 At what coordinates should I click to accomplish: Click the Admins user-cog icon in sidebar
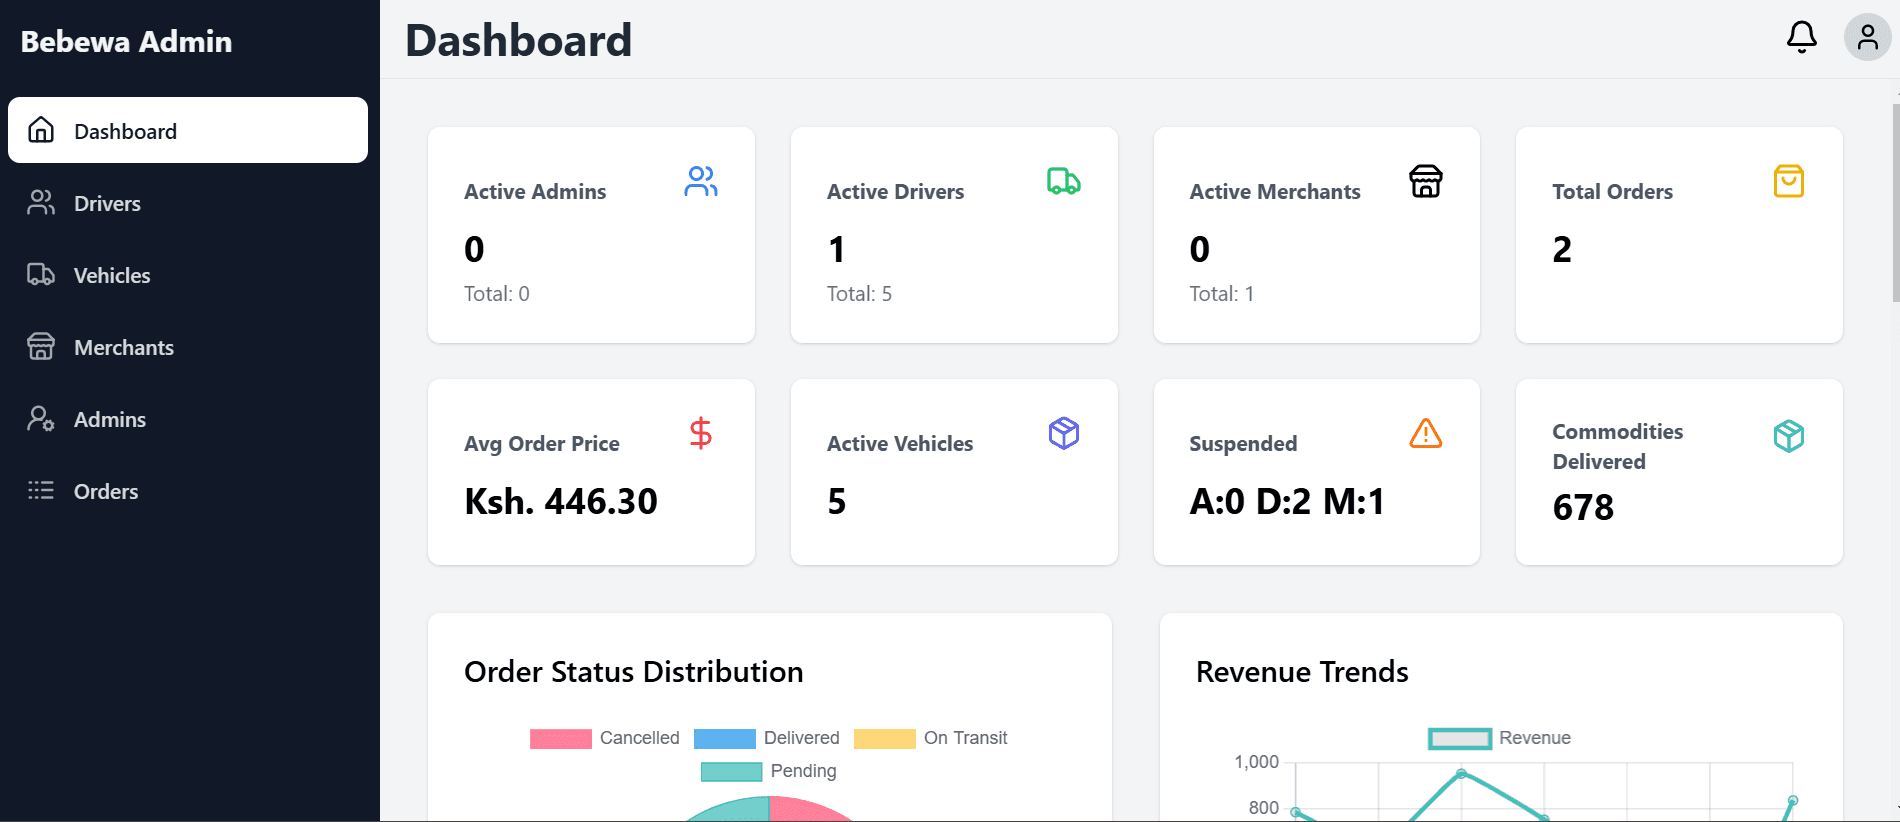[x=41, y=419]
